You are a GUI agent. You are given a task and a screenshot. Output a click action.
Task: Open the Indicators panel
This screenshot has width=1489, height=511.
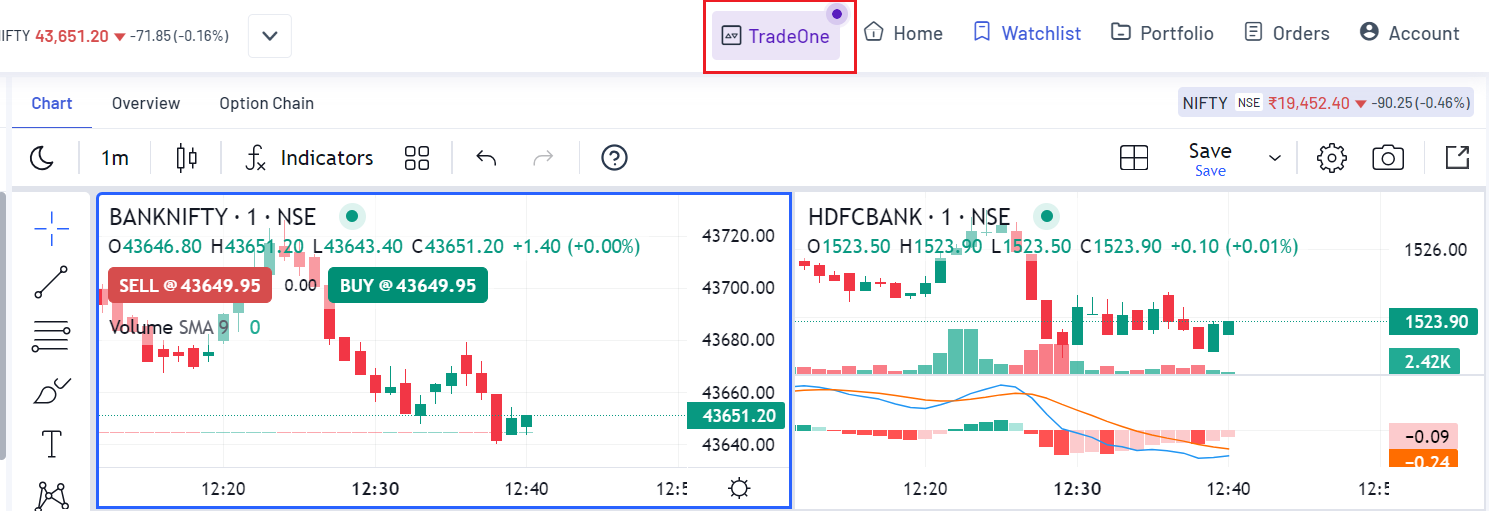310,158
